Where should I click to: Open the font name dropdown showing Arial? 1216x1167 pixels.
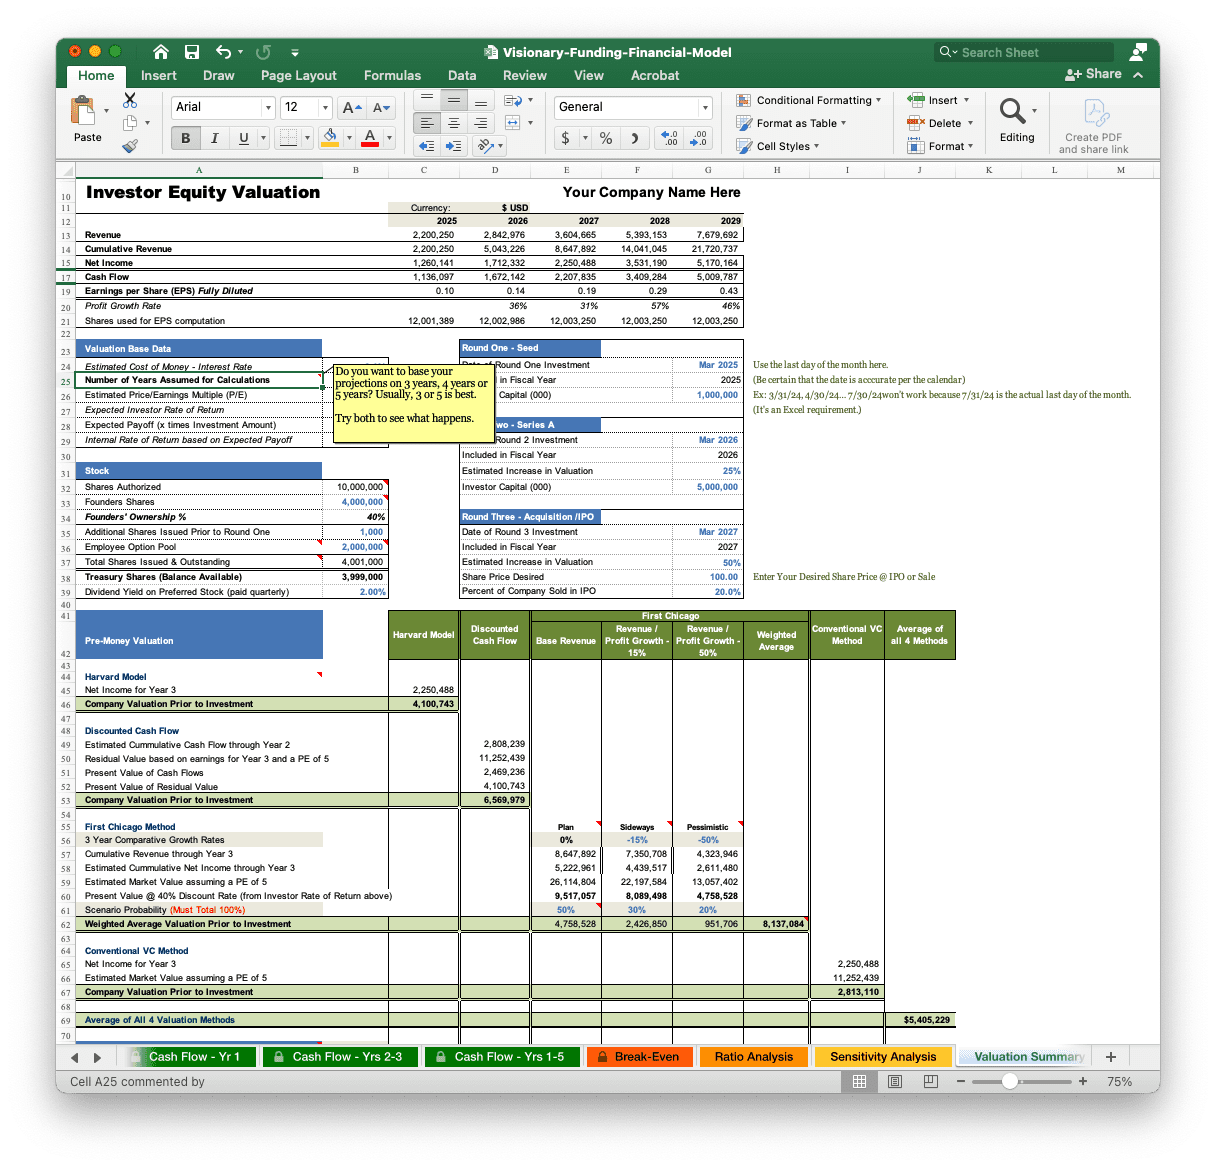coord(267,108)
